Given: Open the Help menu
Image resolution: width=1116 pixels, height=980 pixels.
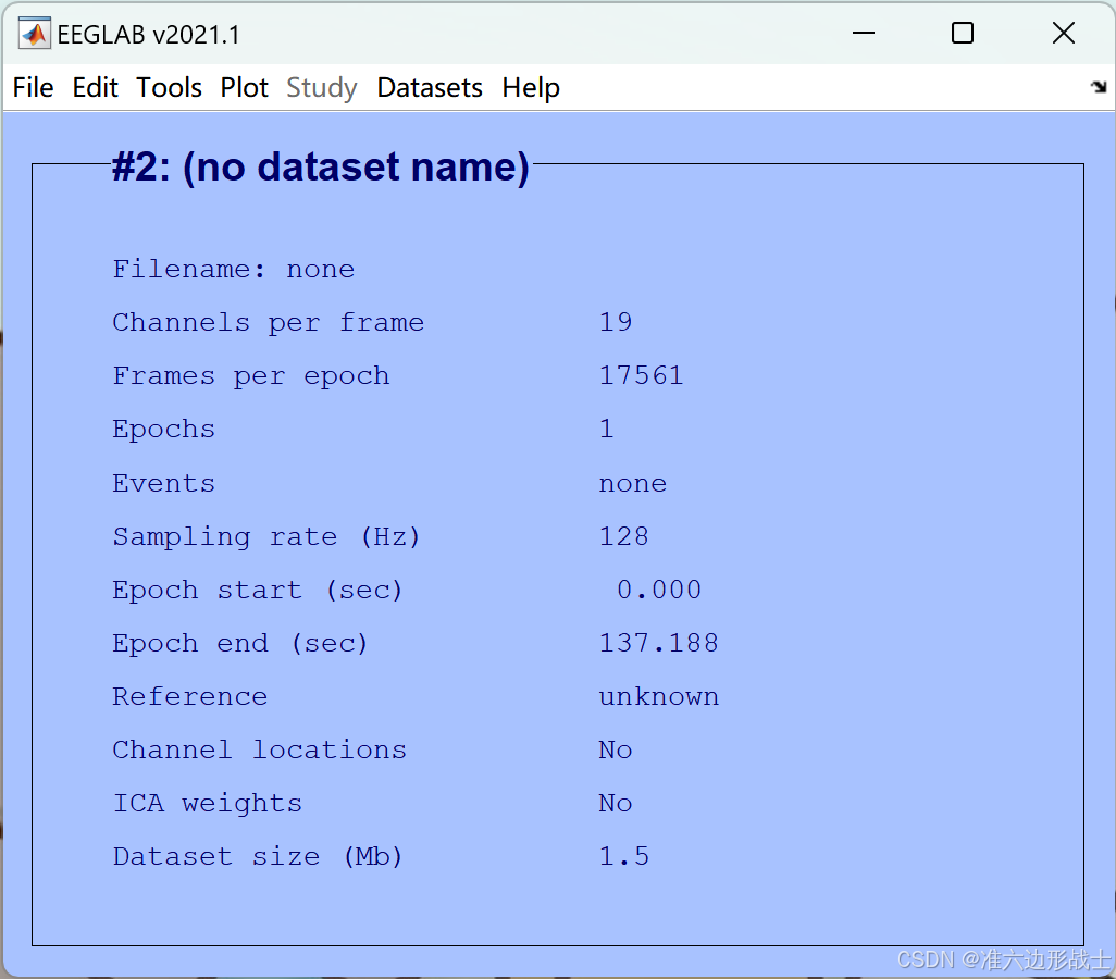Looking at the screenshot, I should point(531,88).
